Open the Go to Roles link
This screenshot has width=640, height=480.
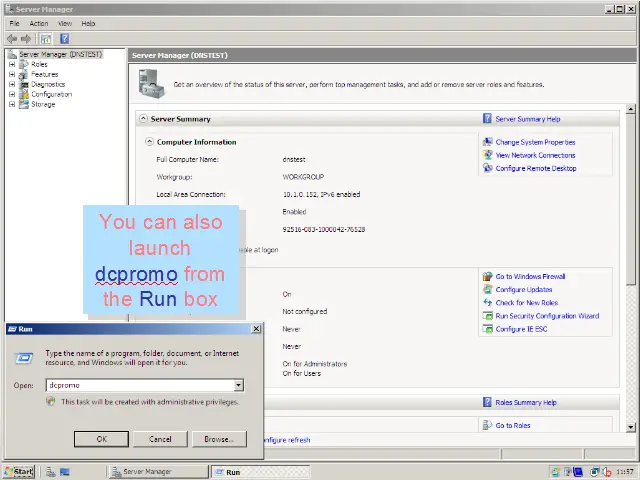pos(513,425)
